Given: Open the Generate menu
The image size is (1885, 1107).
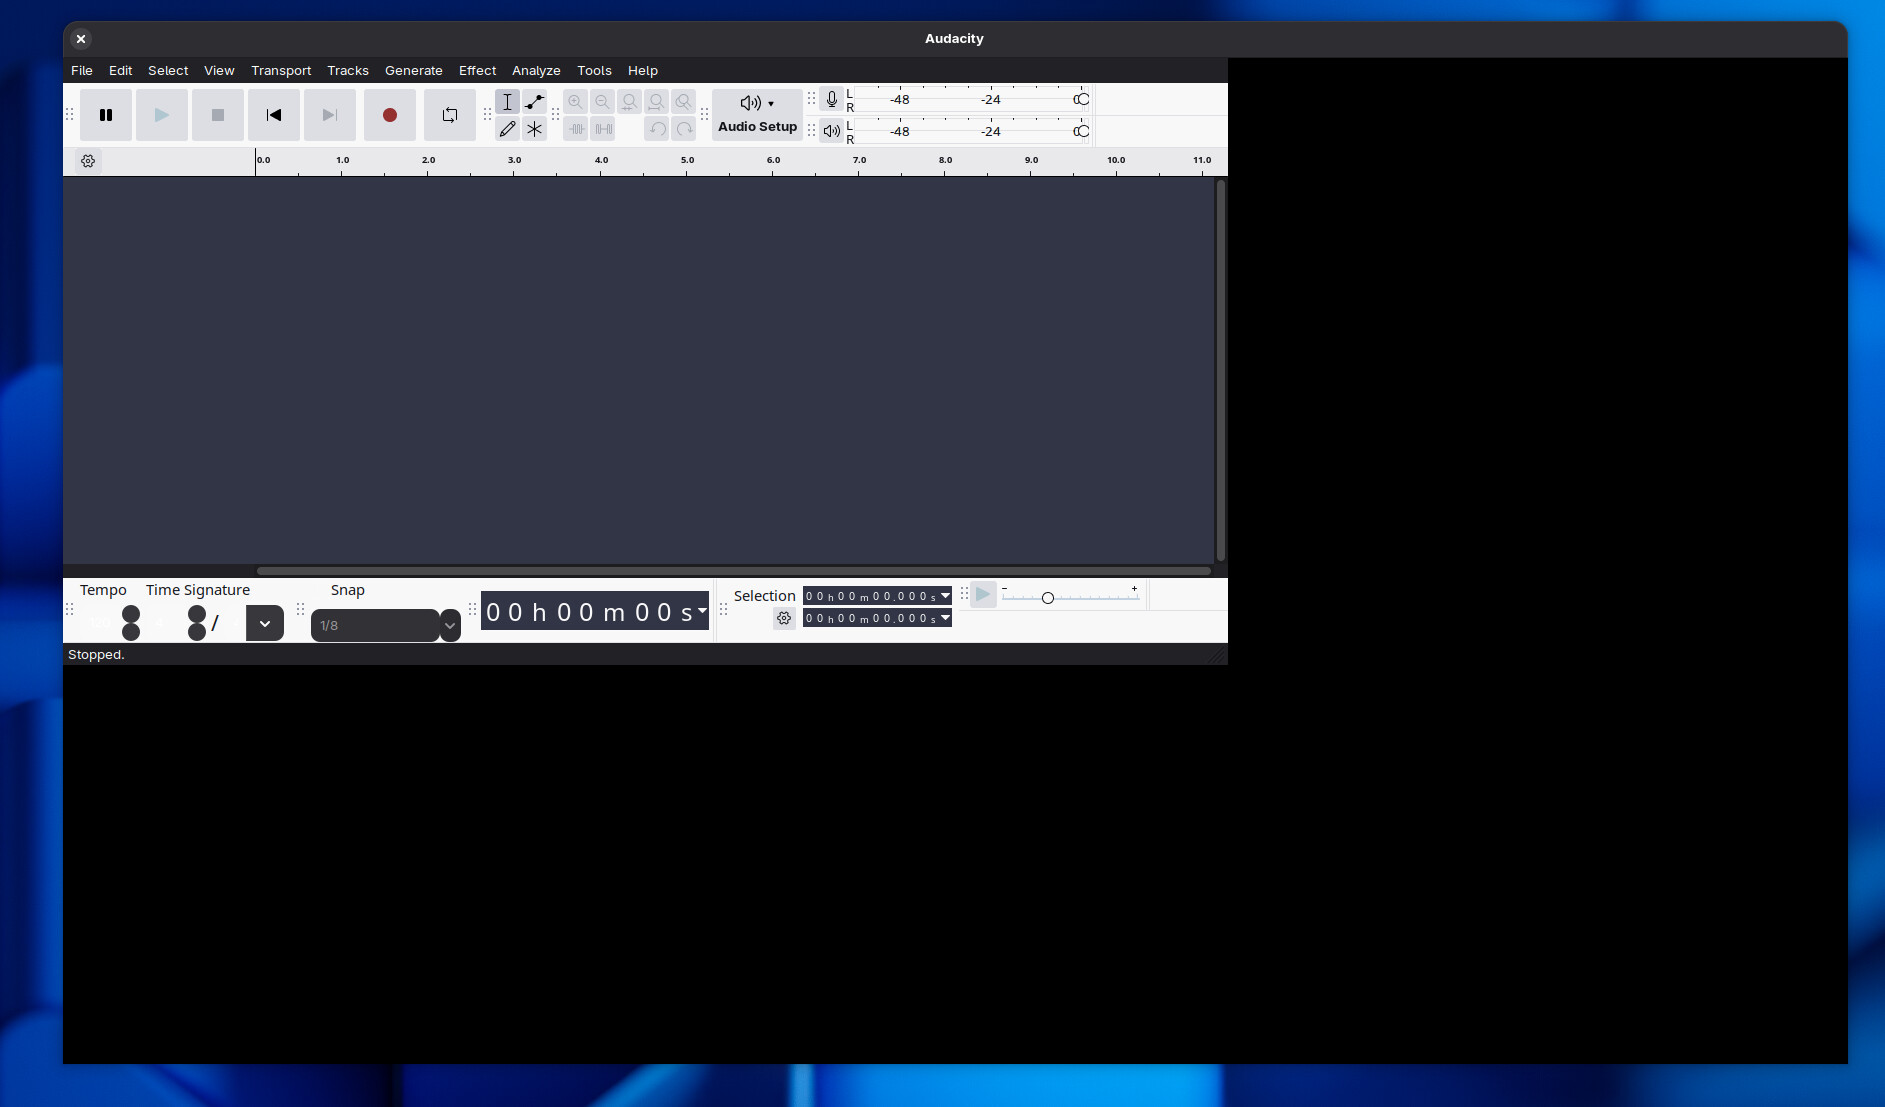Looking at the screenshot, I should click(413, 70).
